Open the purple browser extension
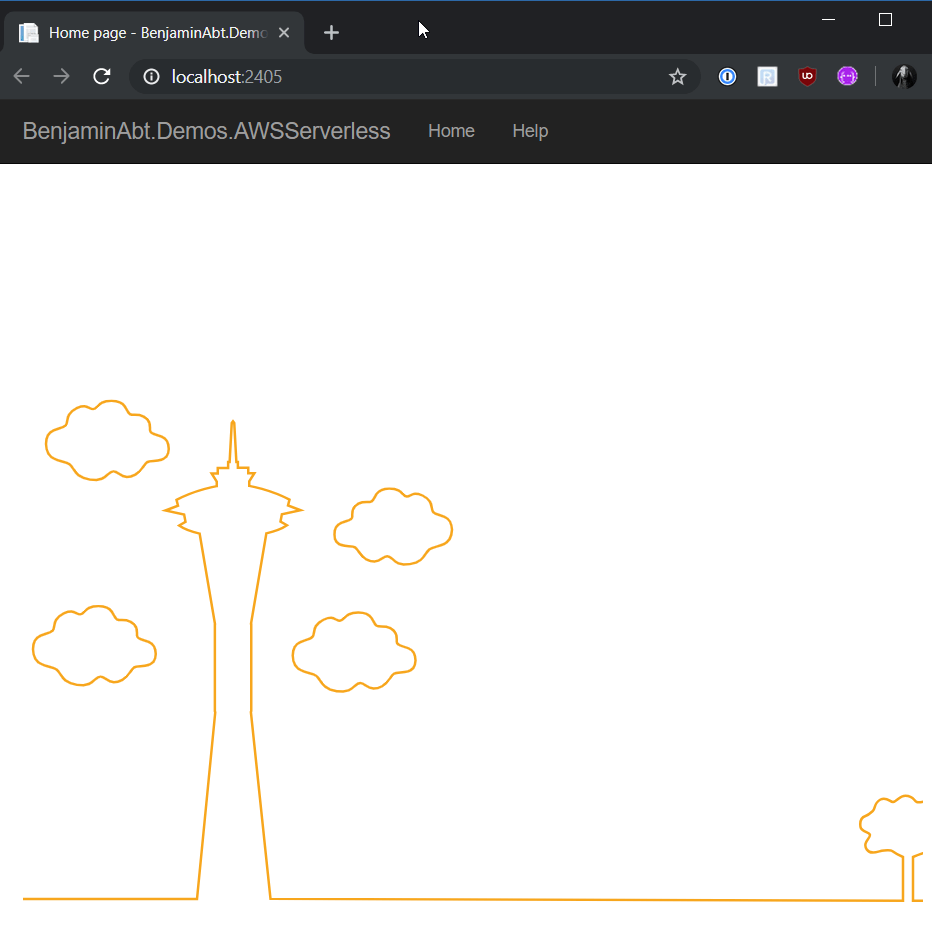This screenshot has height=941, width=932. [x=847, y=76]
